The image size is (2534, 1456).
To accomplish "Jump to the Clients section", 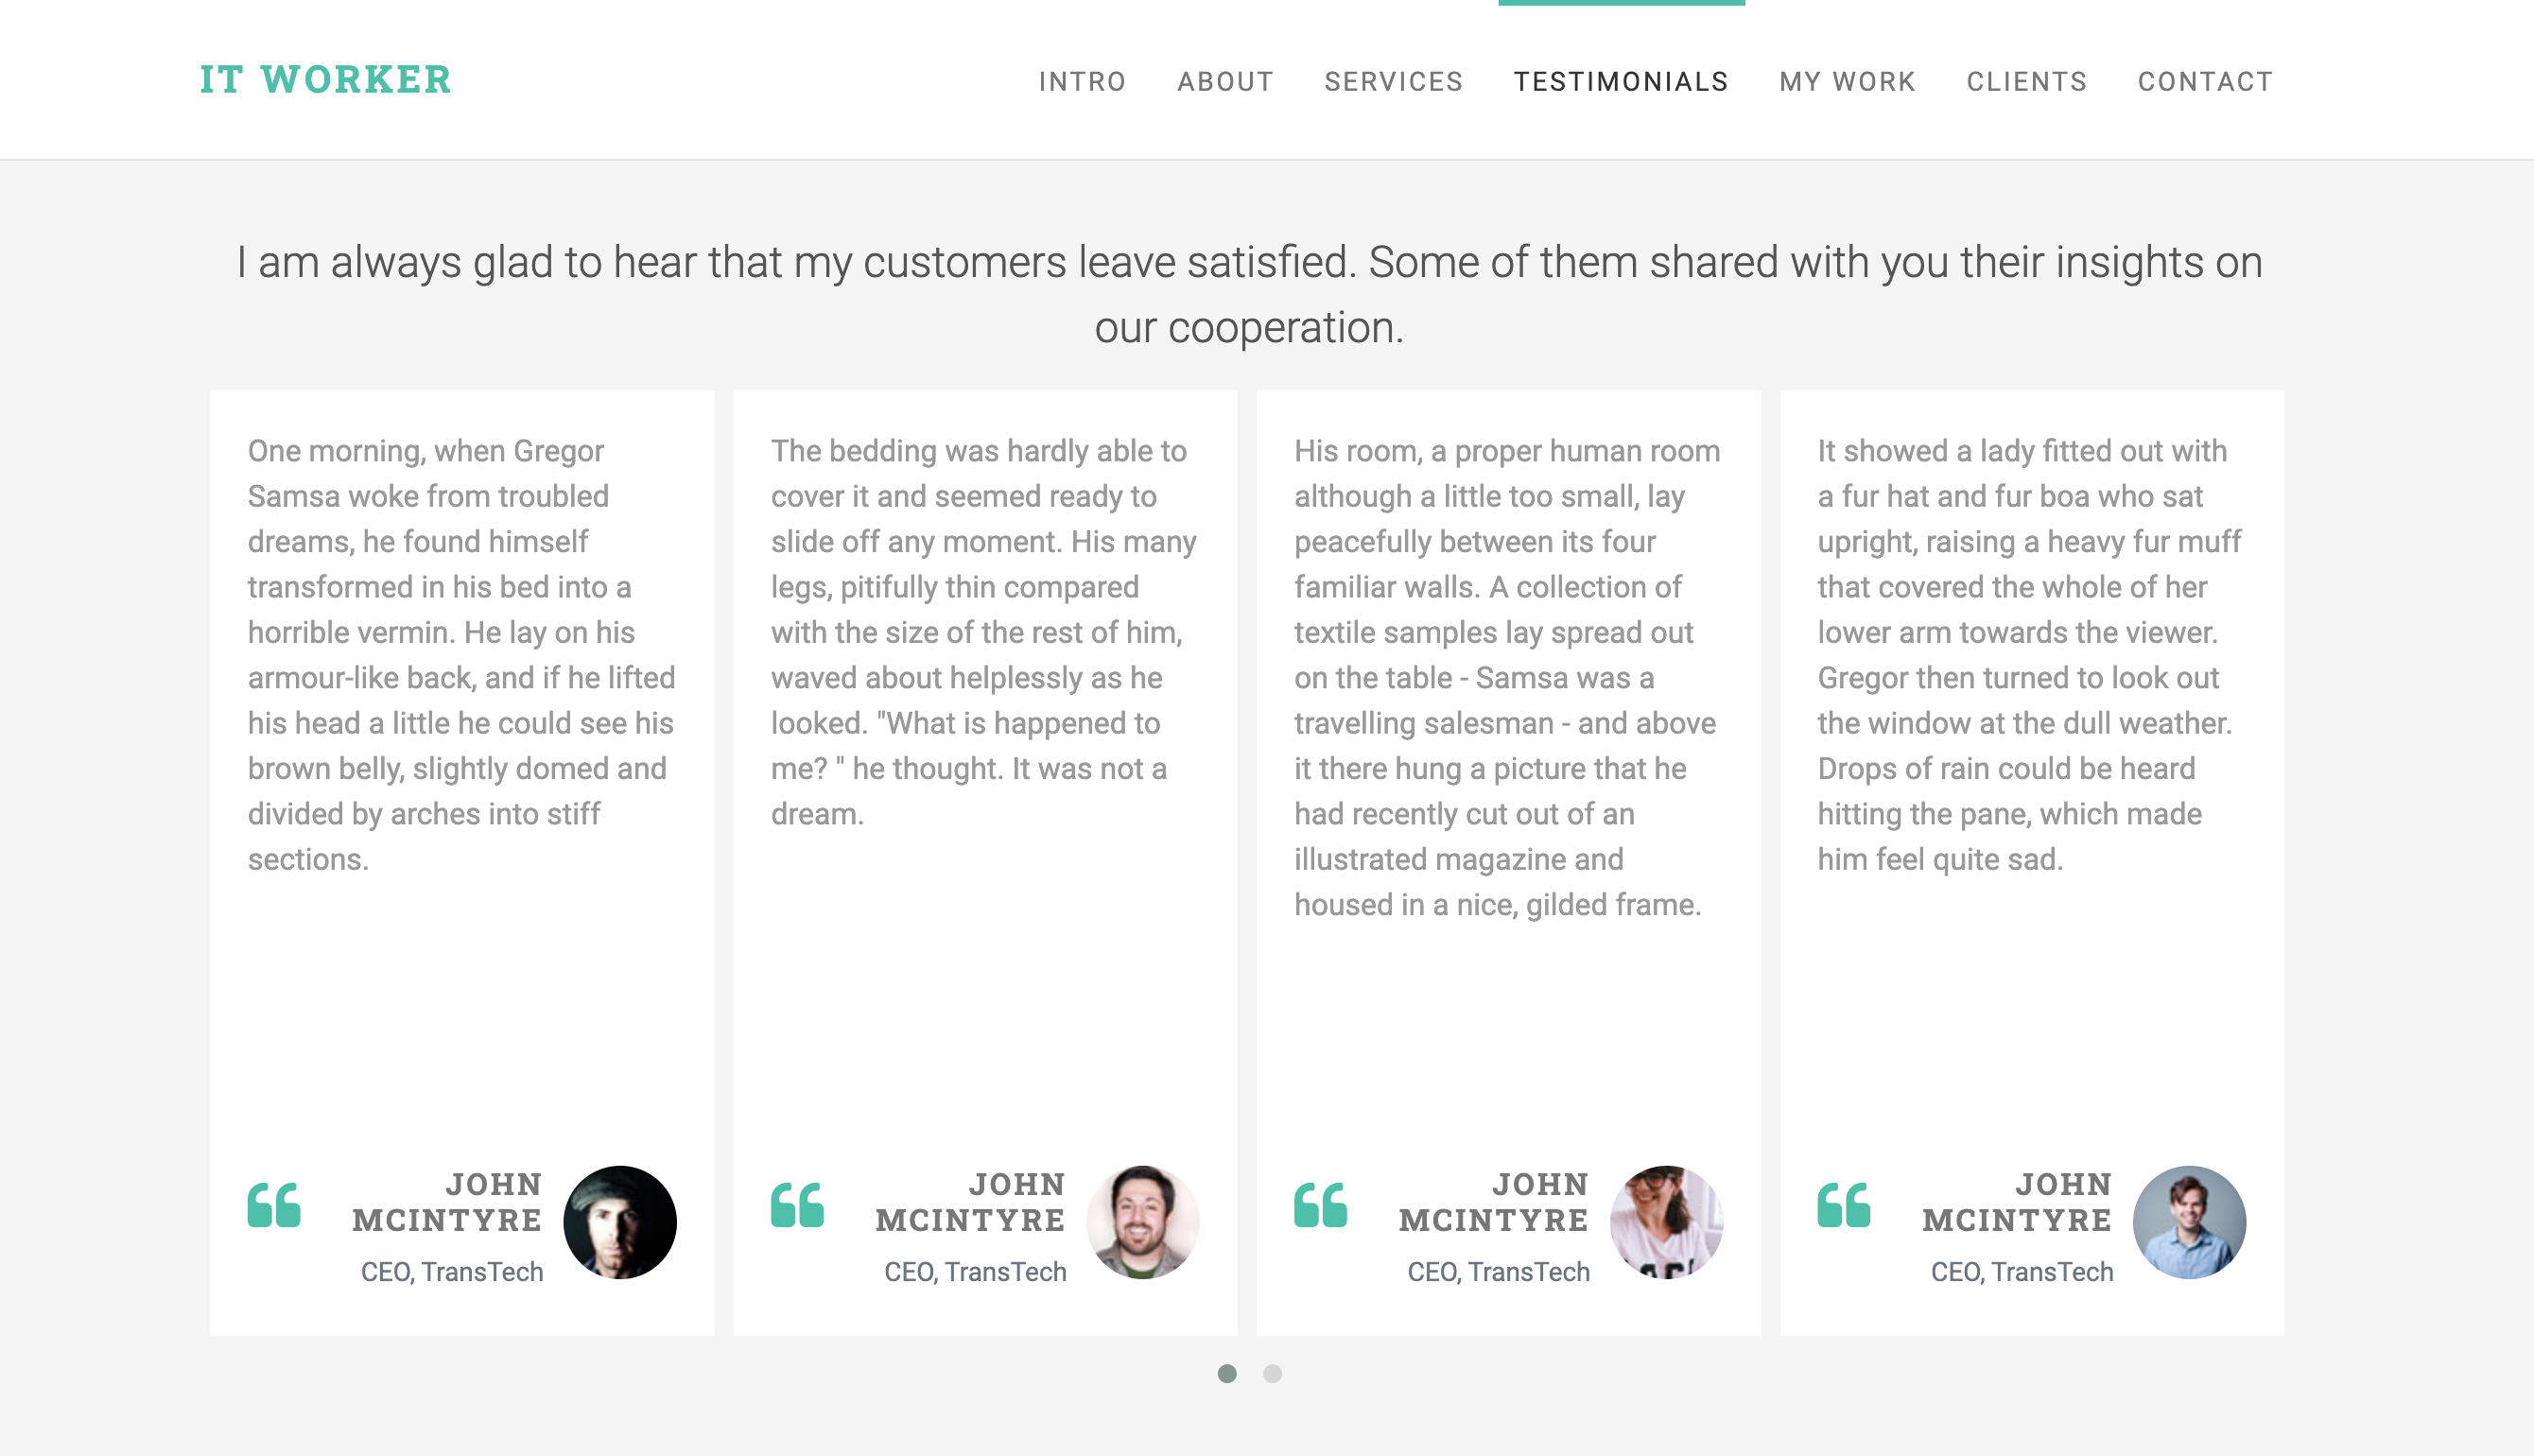I will point(2027,81).
